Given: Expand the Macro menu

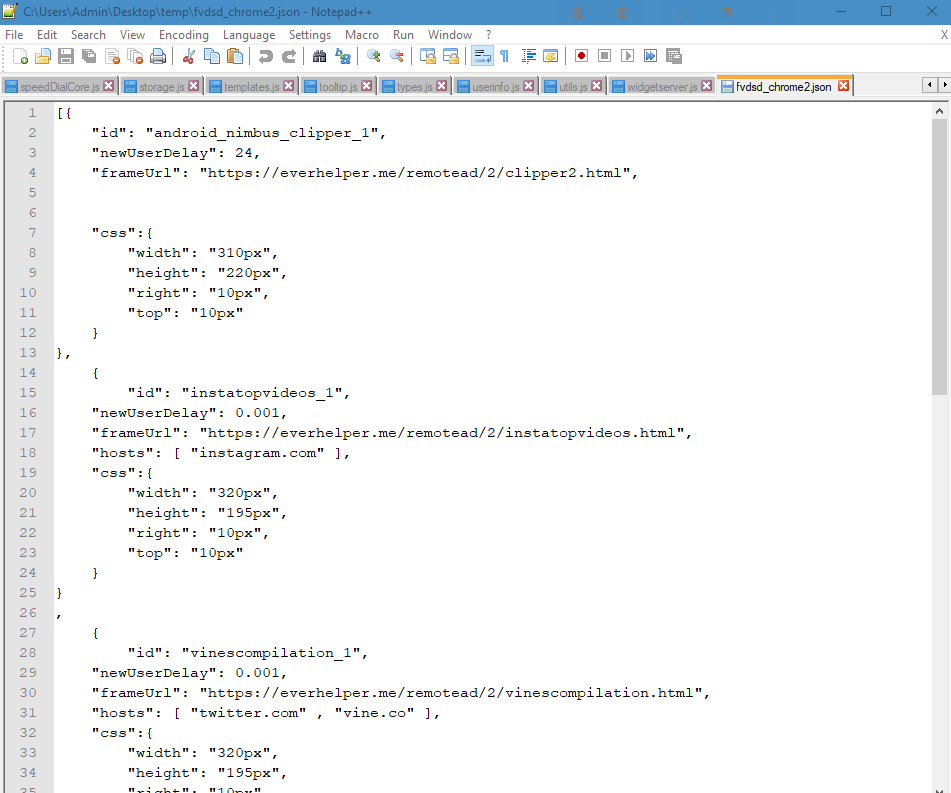Looking at the screenshot, I should point(361,35).
